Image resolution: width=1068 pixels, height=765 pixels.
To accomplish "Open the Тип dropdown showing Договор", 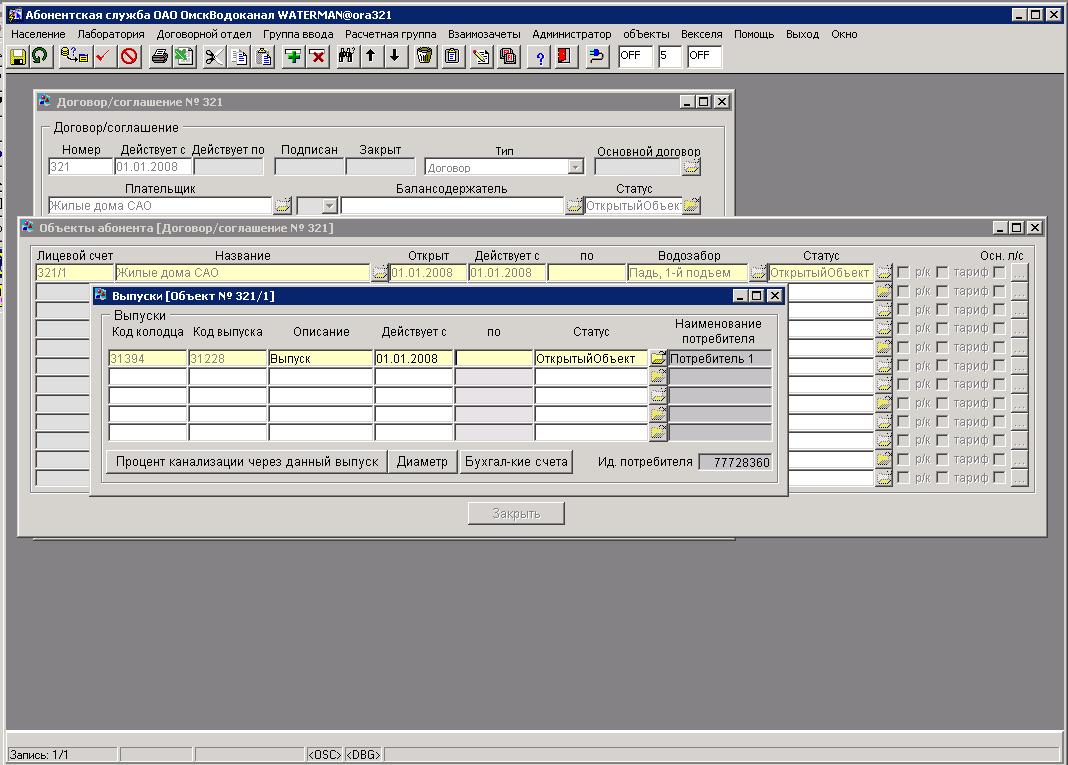I will point(575,167).
